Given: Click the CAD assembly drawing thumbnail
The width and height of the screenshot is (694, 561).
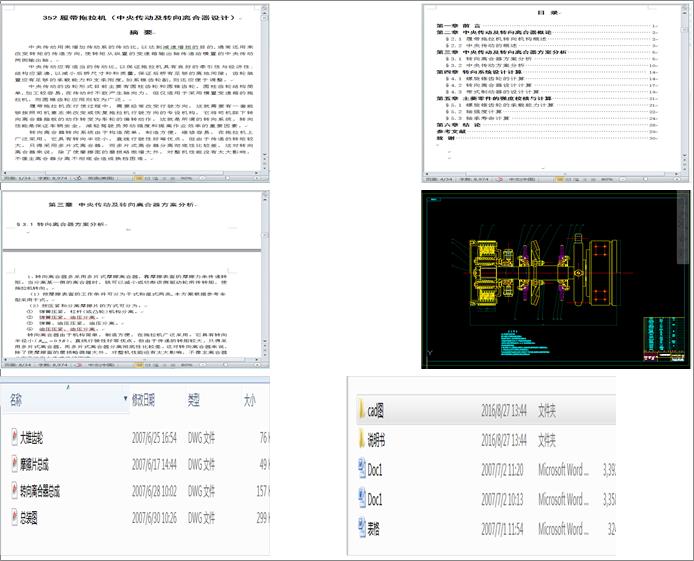Looking at the screenshot, I should (x=555, y=278).
